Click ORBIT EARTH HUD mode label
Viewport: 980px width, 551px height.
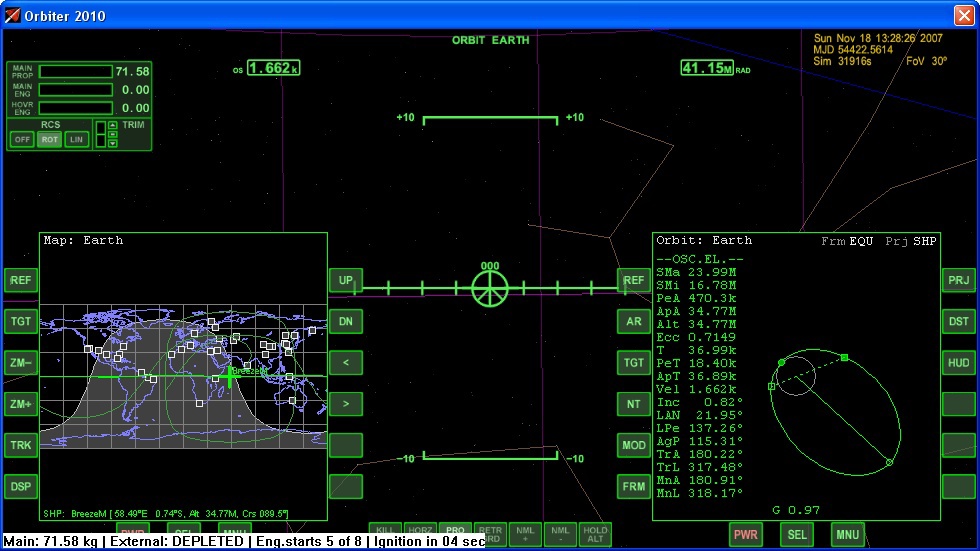(x=491, y=40)
